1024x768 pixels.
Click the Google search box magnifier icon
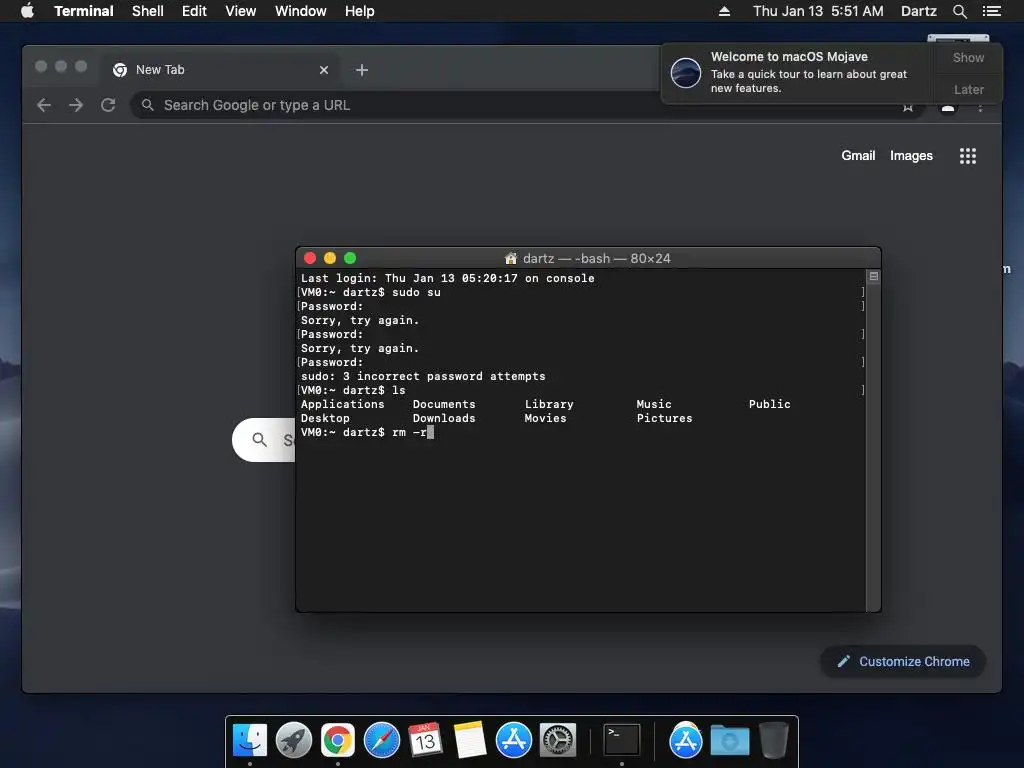click(x=259, y=440)
